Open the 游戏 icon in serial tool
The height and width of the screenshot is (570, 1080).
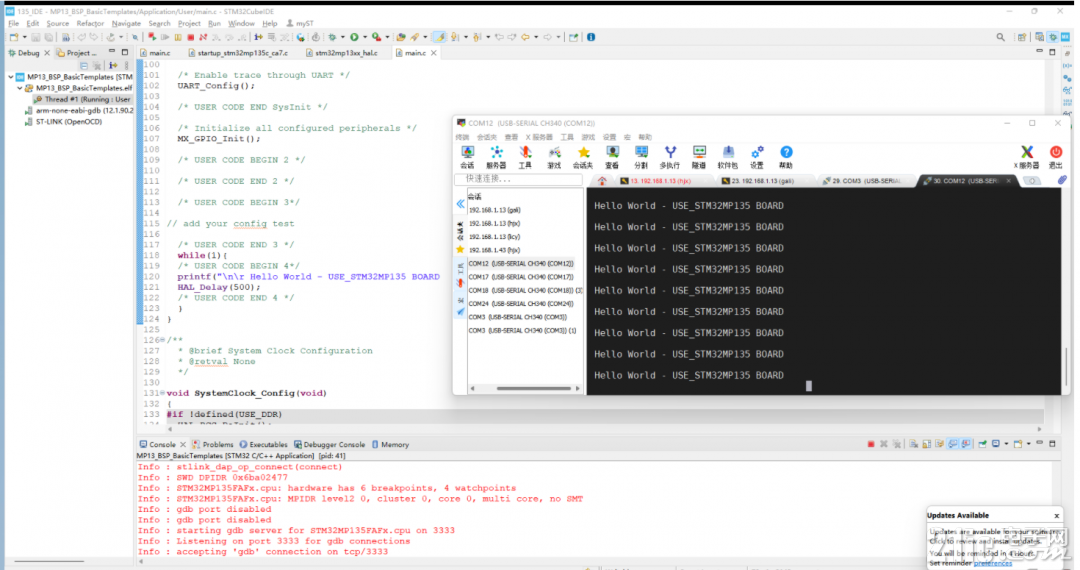[554, 157]
